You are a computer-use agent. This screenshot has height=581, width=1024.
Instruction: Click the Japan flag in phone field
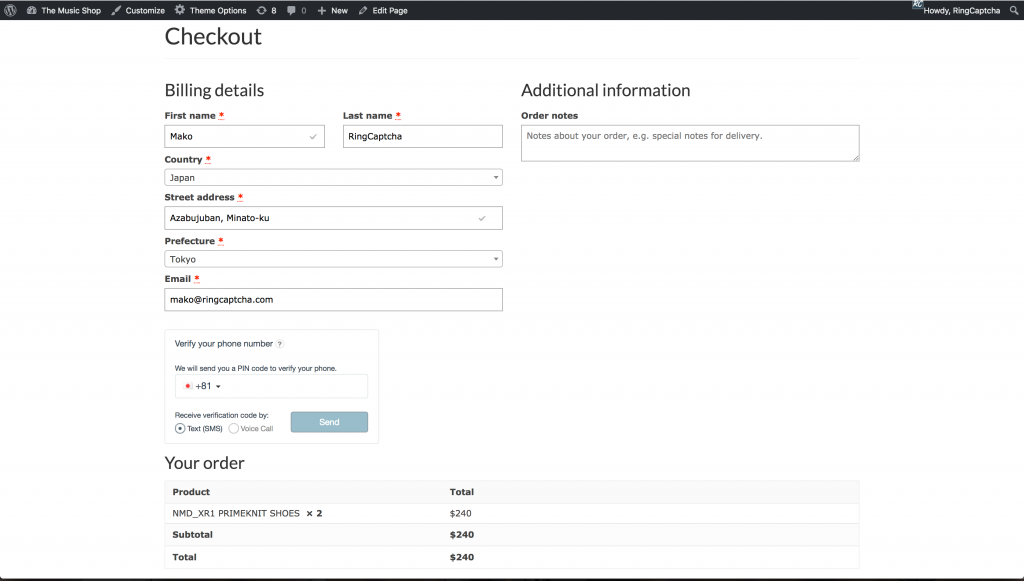tap(188, 386)
